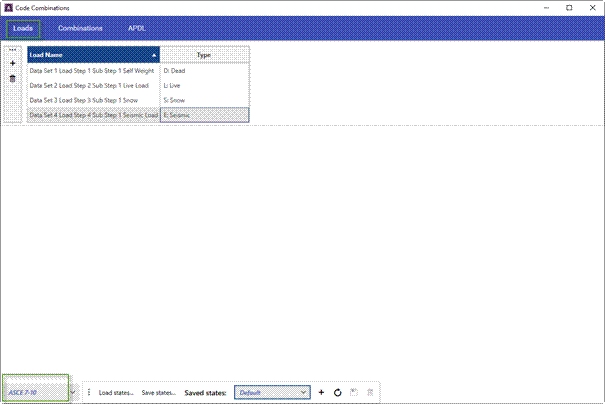605x404 pixels.
Task: Open the APDL tab
Action: [x=137, y=29]
